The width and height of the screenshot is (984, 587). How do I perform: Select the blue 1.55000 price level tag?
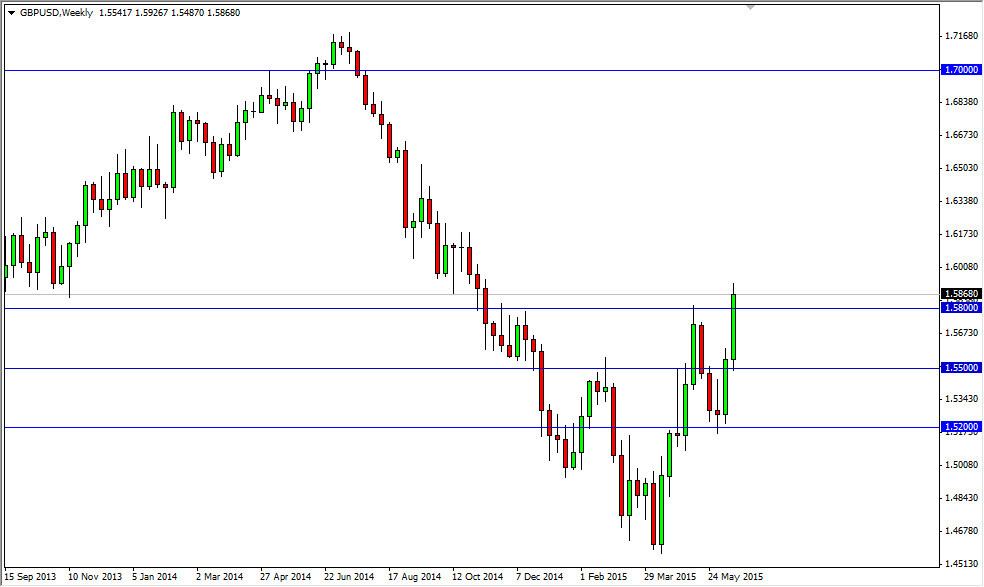962,369
